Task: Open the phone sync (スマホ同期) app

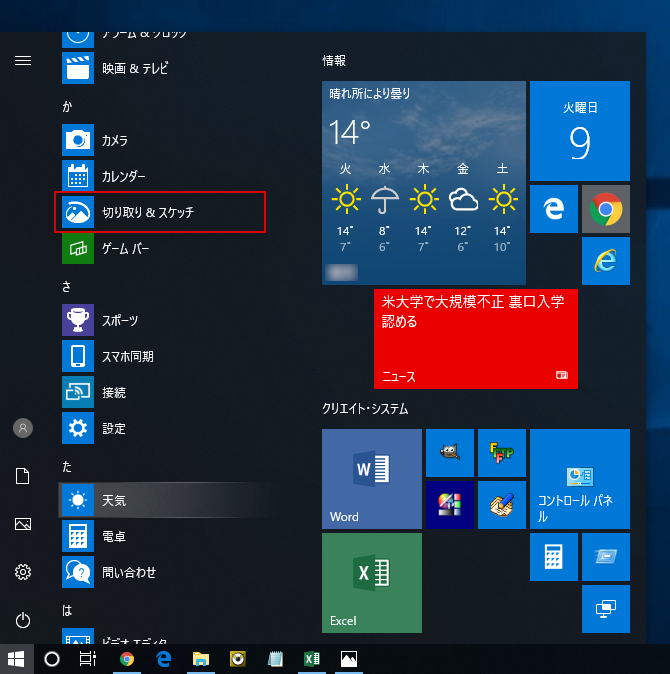Action: pyautogui.click(x=163, y=356)
